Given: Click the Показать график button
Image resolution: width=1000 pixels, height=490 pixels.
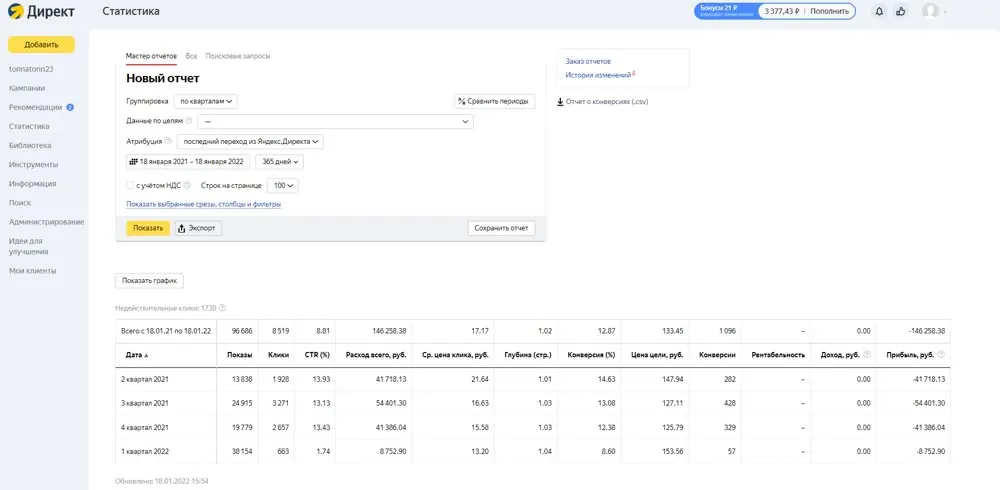Looking at the screenshot, I should click(x=149, y=281).
